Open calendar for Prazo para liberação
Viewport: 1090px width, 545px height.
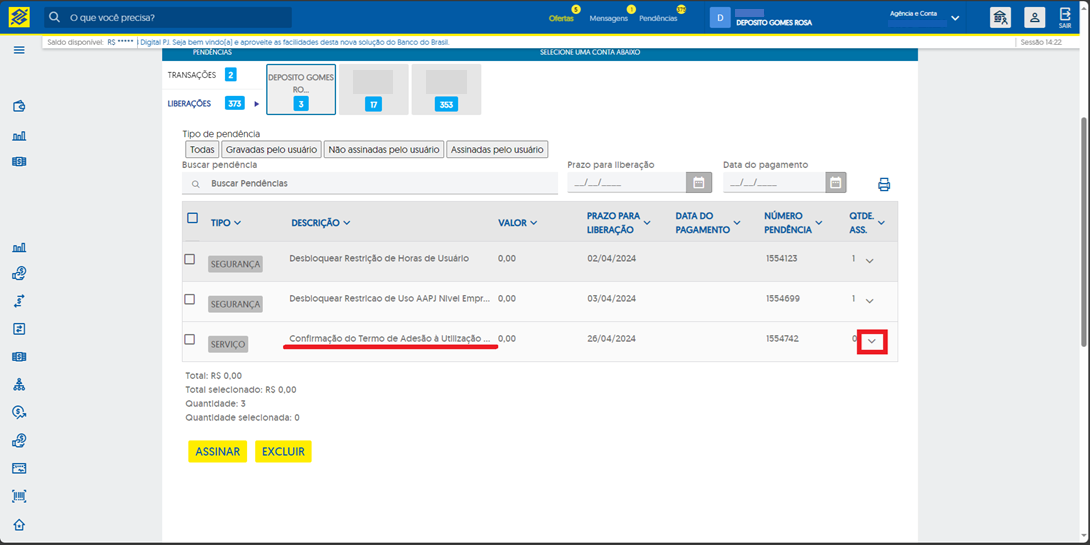(699, 183)
